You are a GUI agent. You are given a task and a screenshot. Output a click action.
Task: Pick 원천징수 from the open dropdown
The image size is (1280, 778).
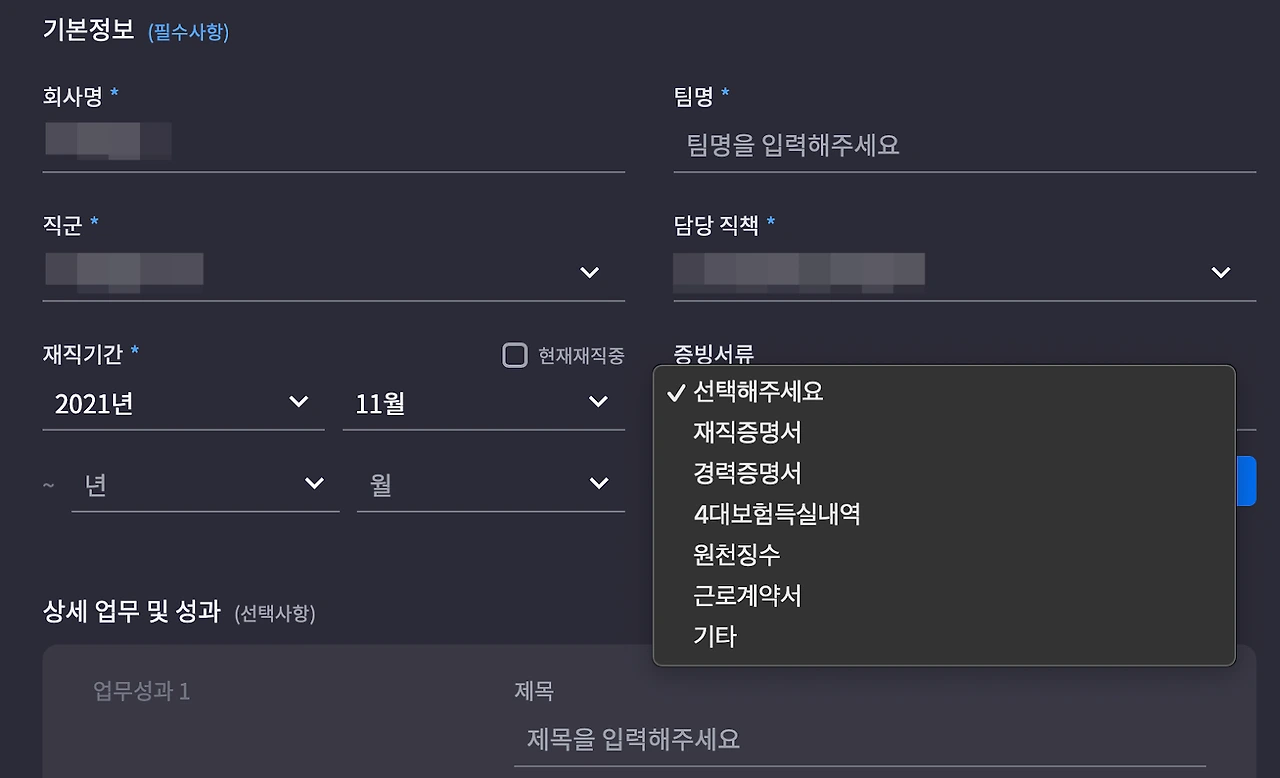(736, 554)
